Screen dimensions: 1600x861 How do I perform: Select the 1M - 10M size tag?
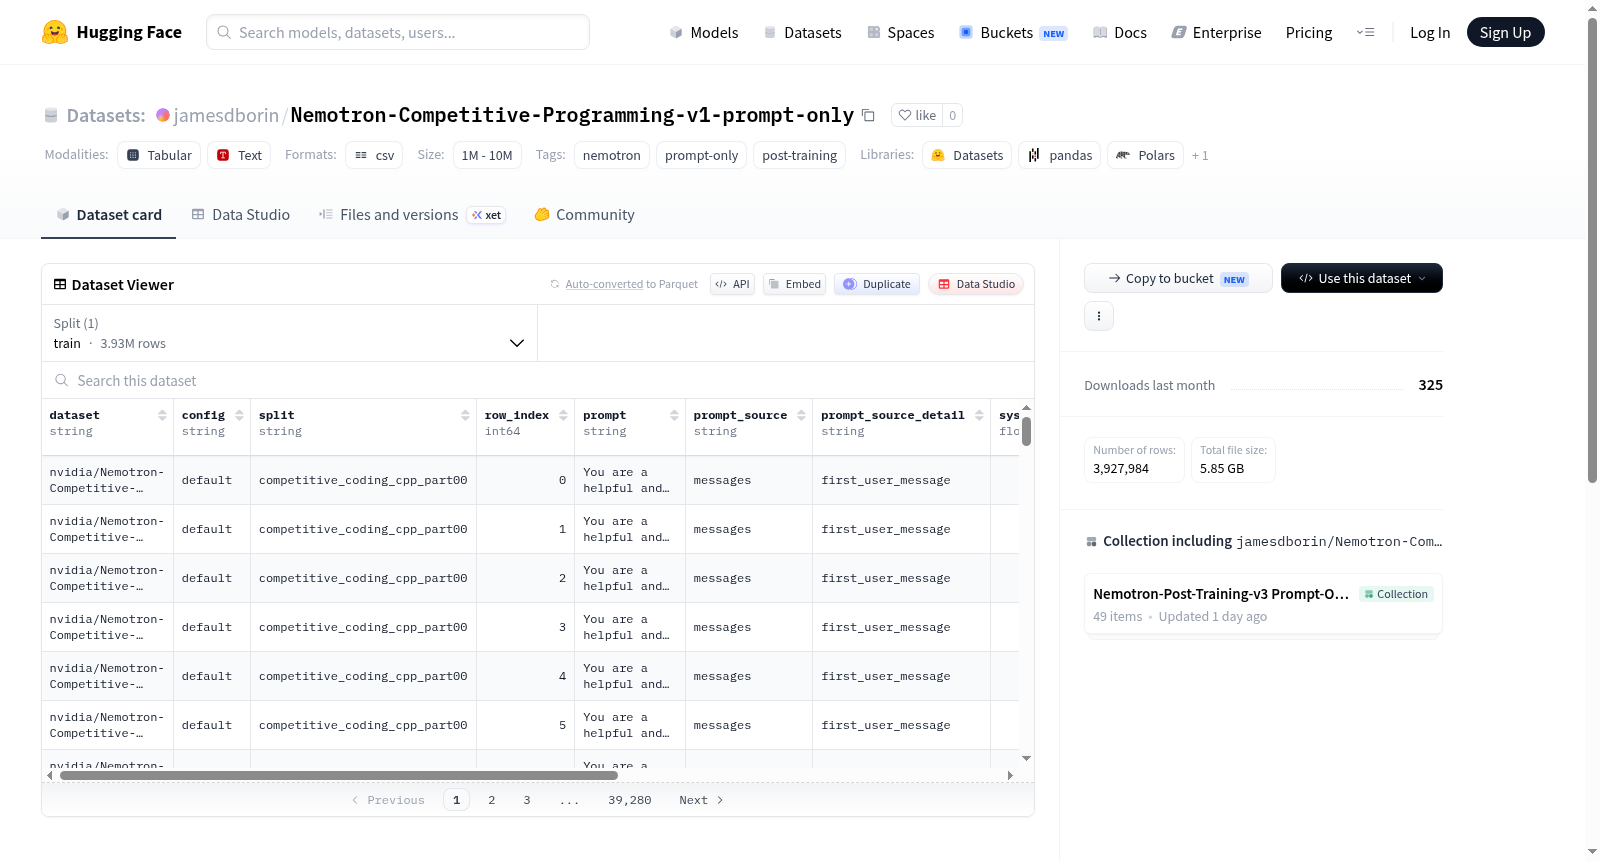[487, 155]
